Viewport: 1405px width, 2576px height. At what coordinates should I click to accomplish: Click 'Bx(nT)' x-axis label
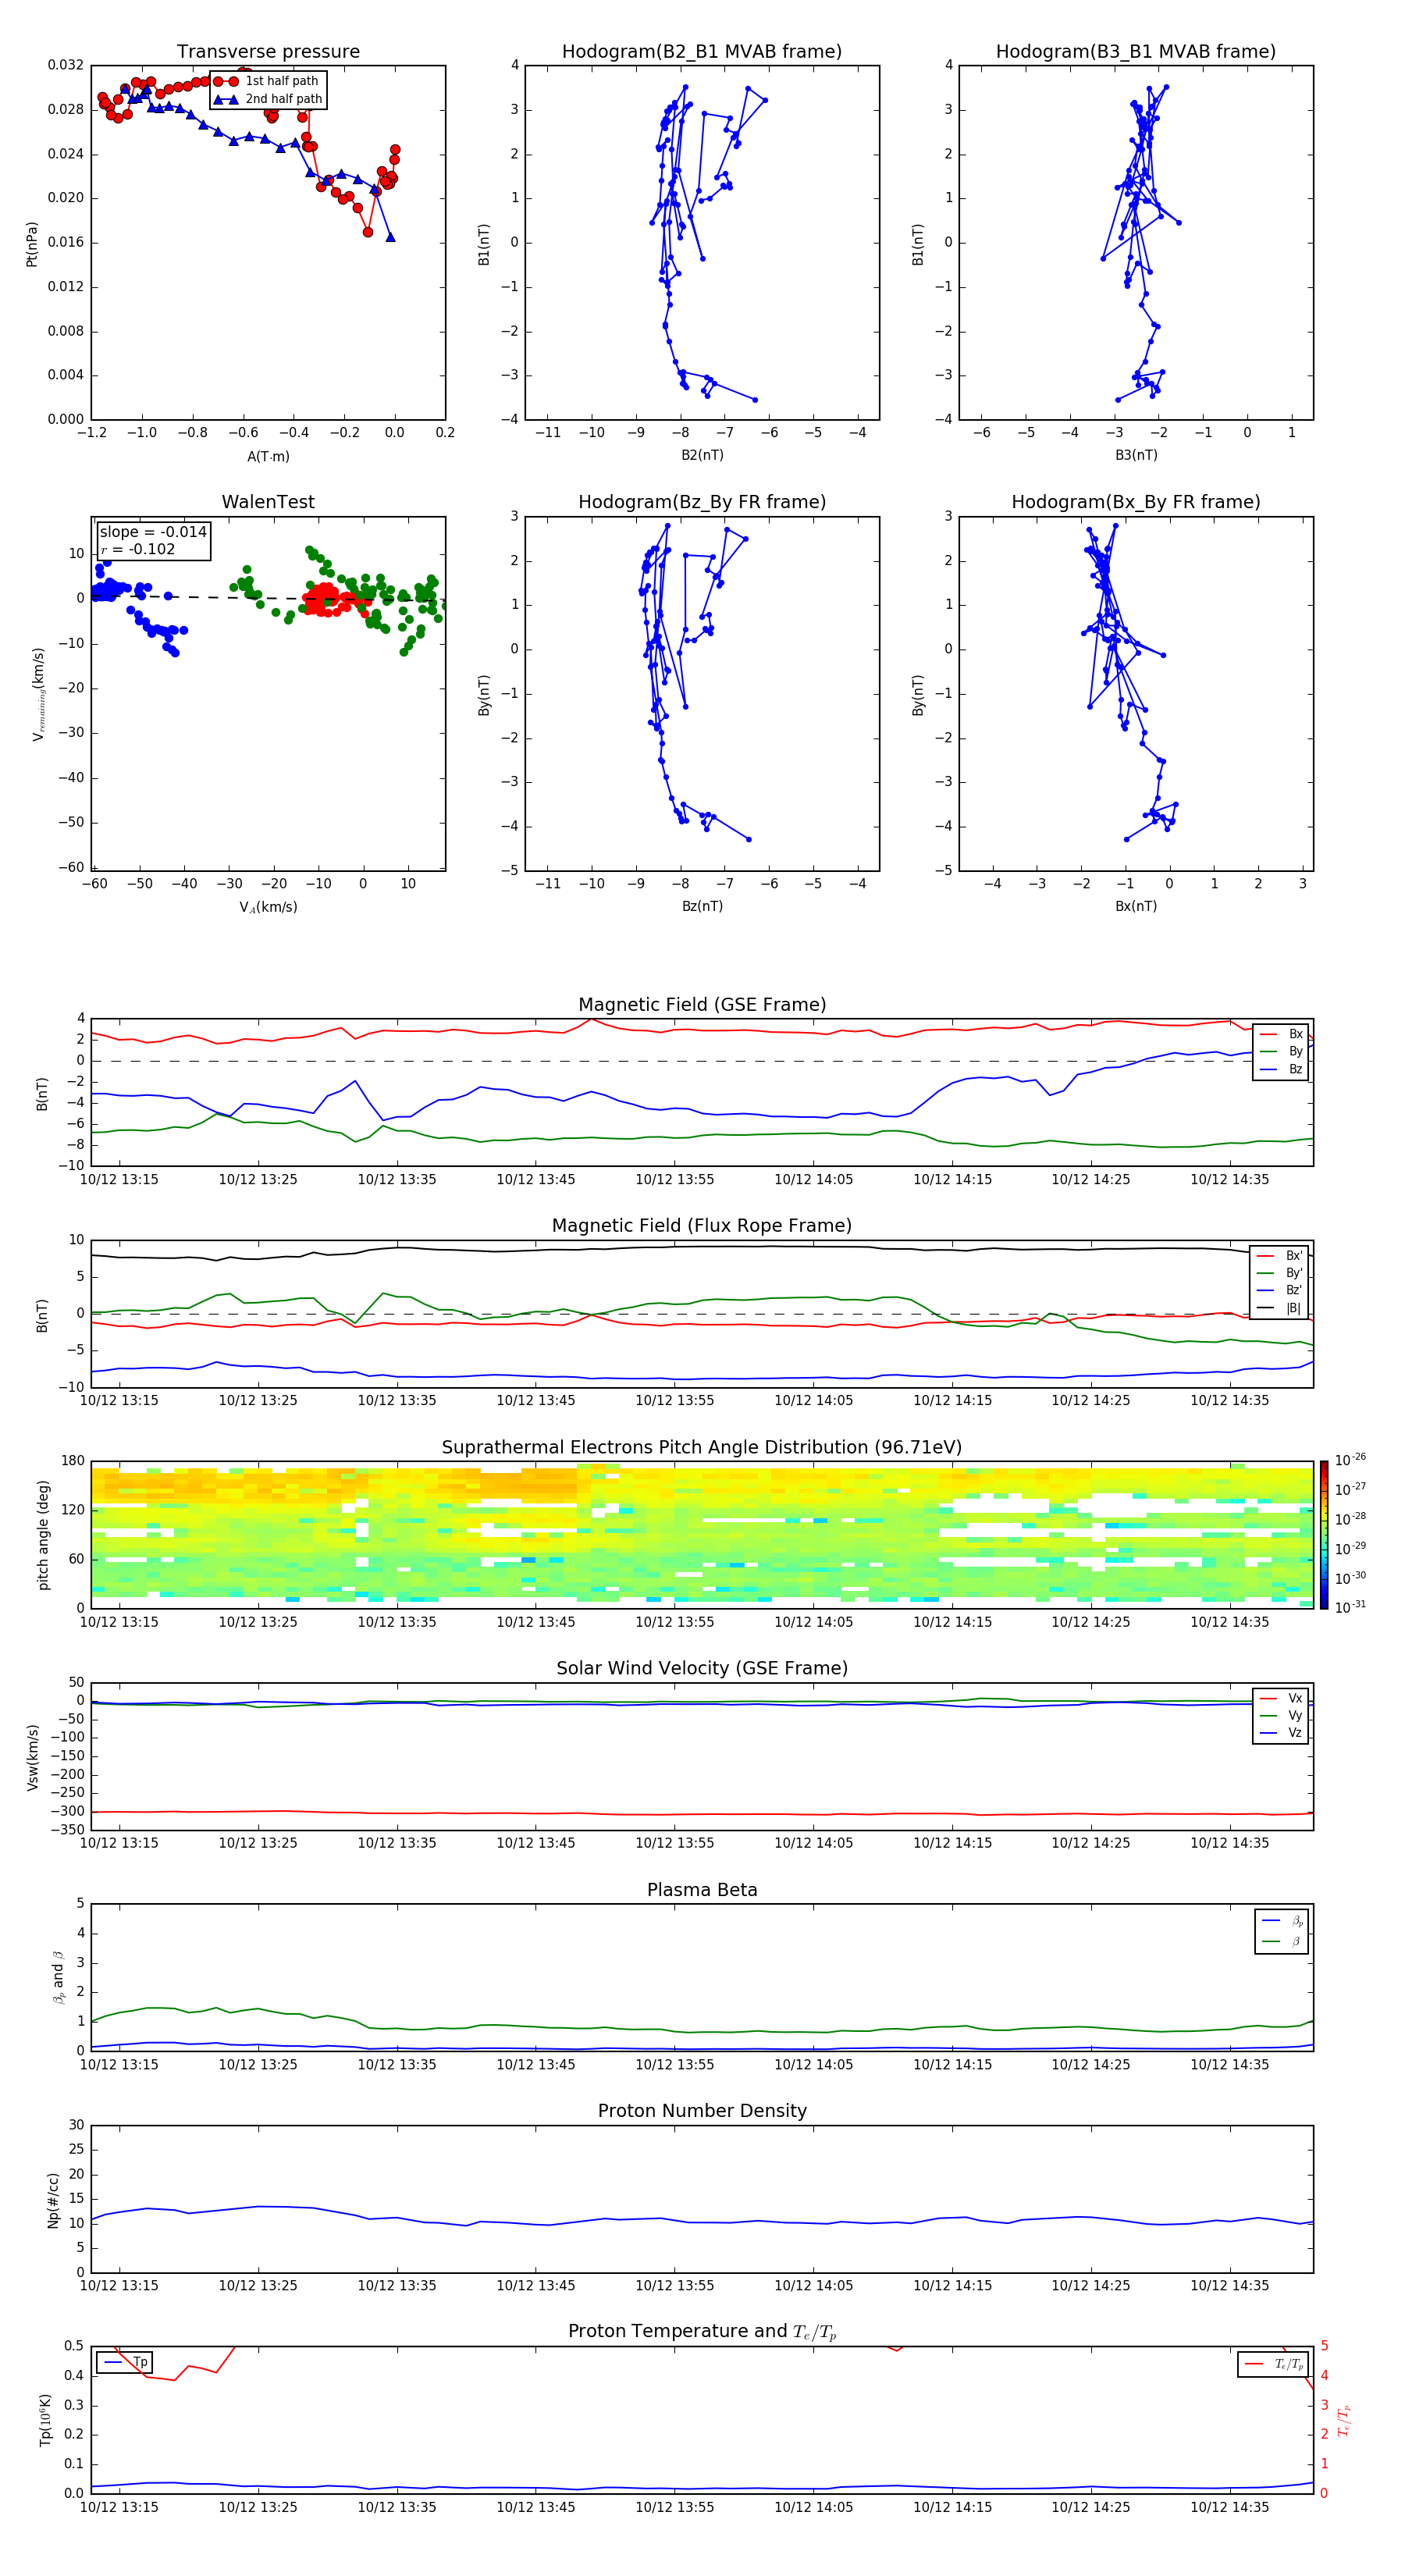[x=1136, y=907]
